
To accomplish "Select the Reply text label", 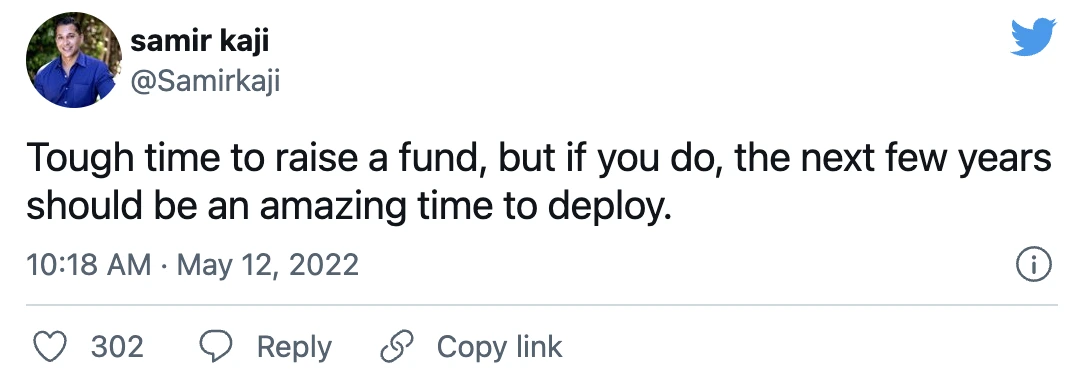I will (x=294, y=348).
